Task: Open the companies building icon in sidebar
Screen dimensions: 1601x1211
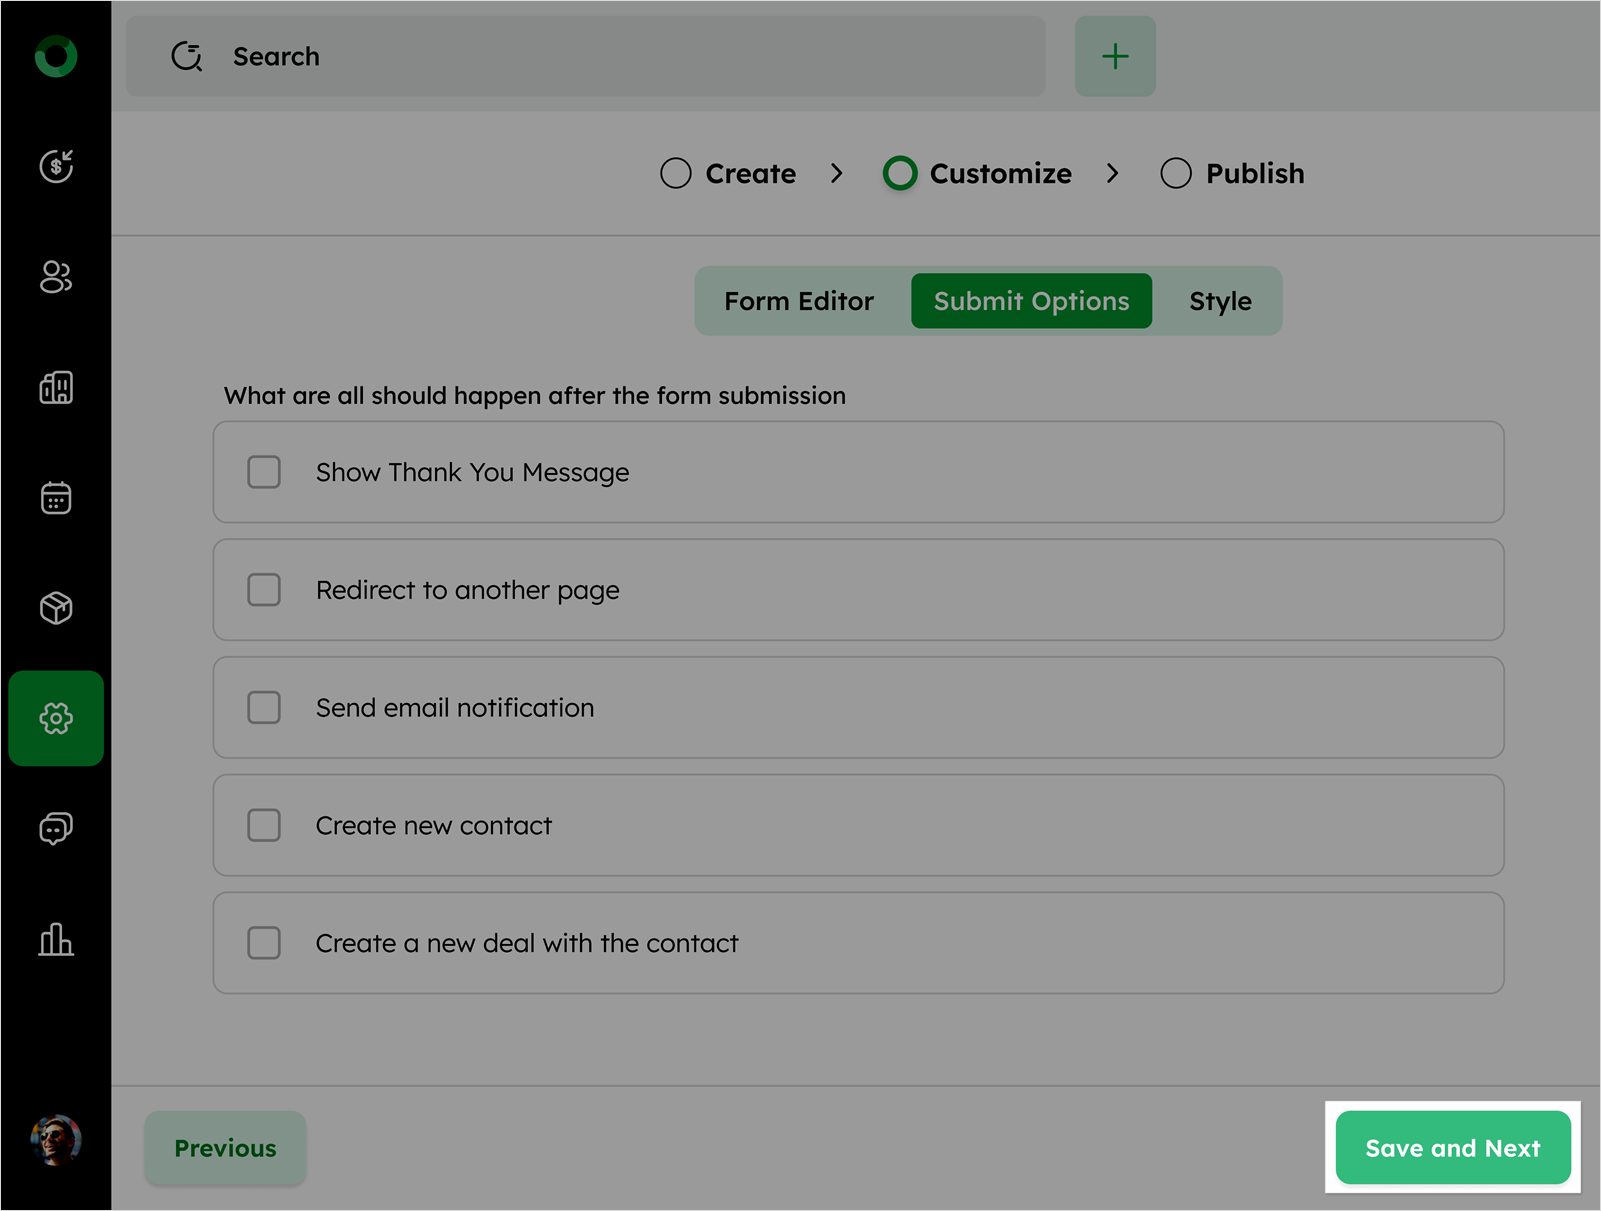Action: click(56, 387)
